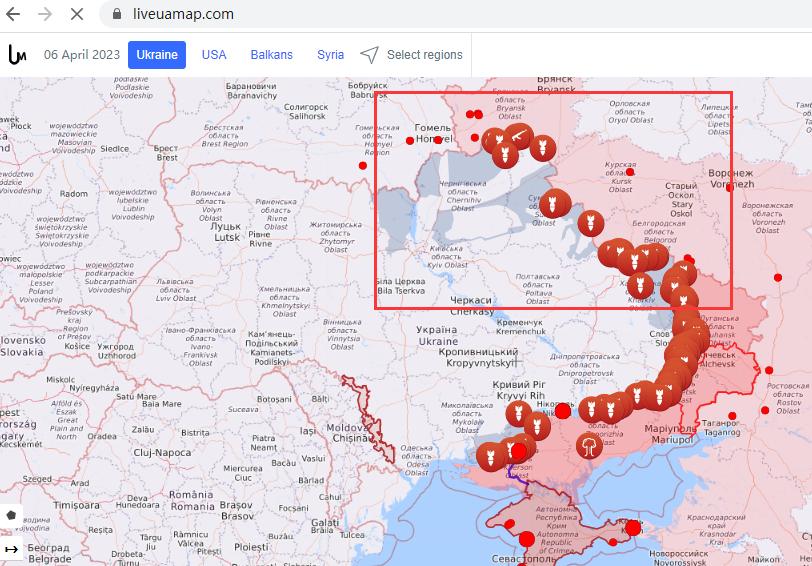Select the Ukraine region tab
Screen dimensions: 812x566
pyautogui.click(x=157, y=55)
